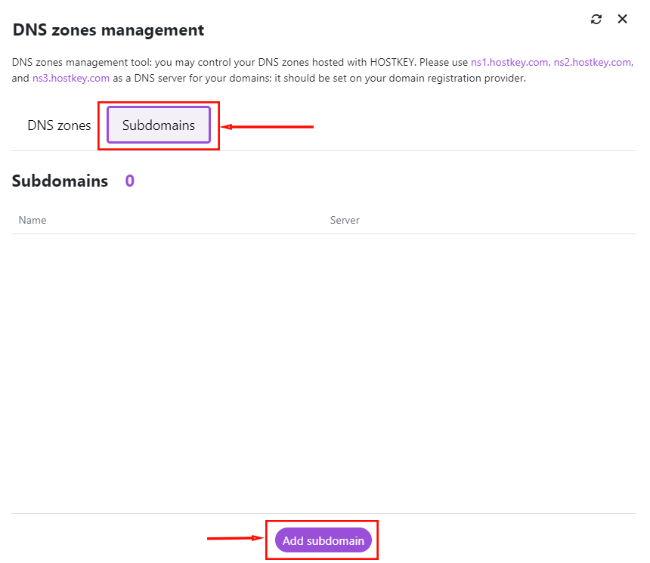Click the word HOSTKEY in the description

[392, 62]
